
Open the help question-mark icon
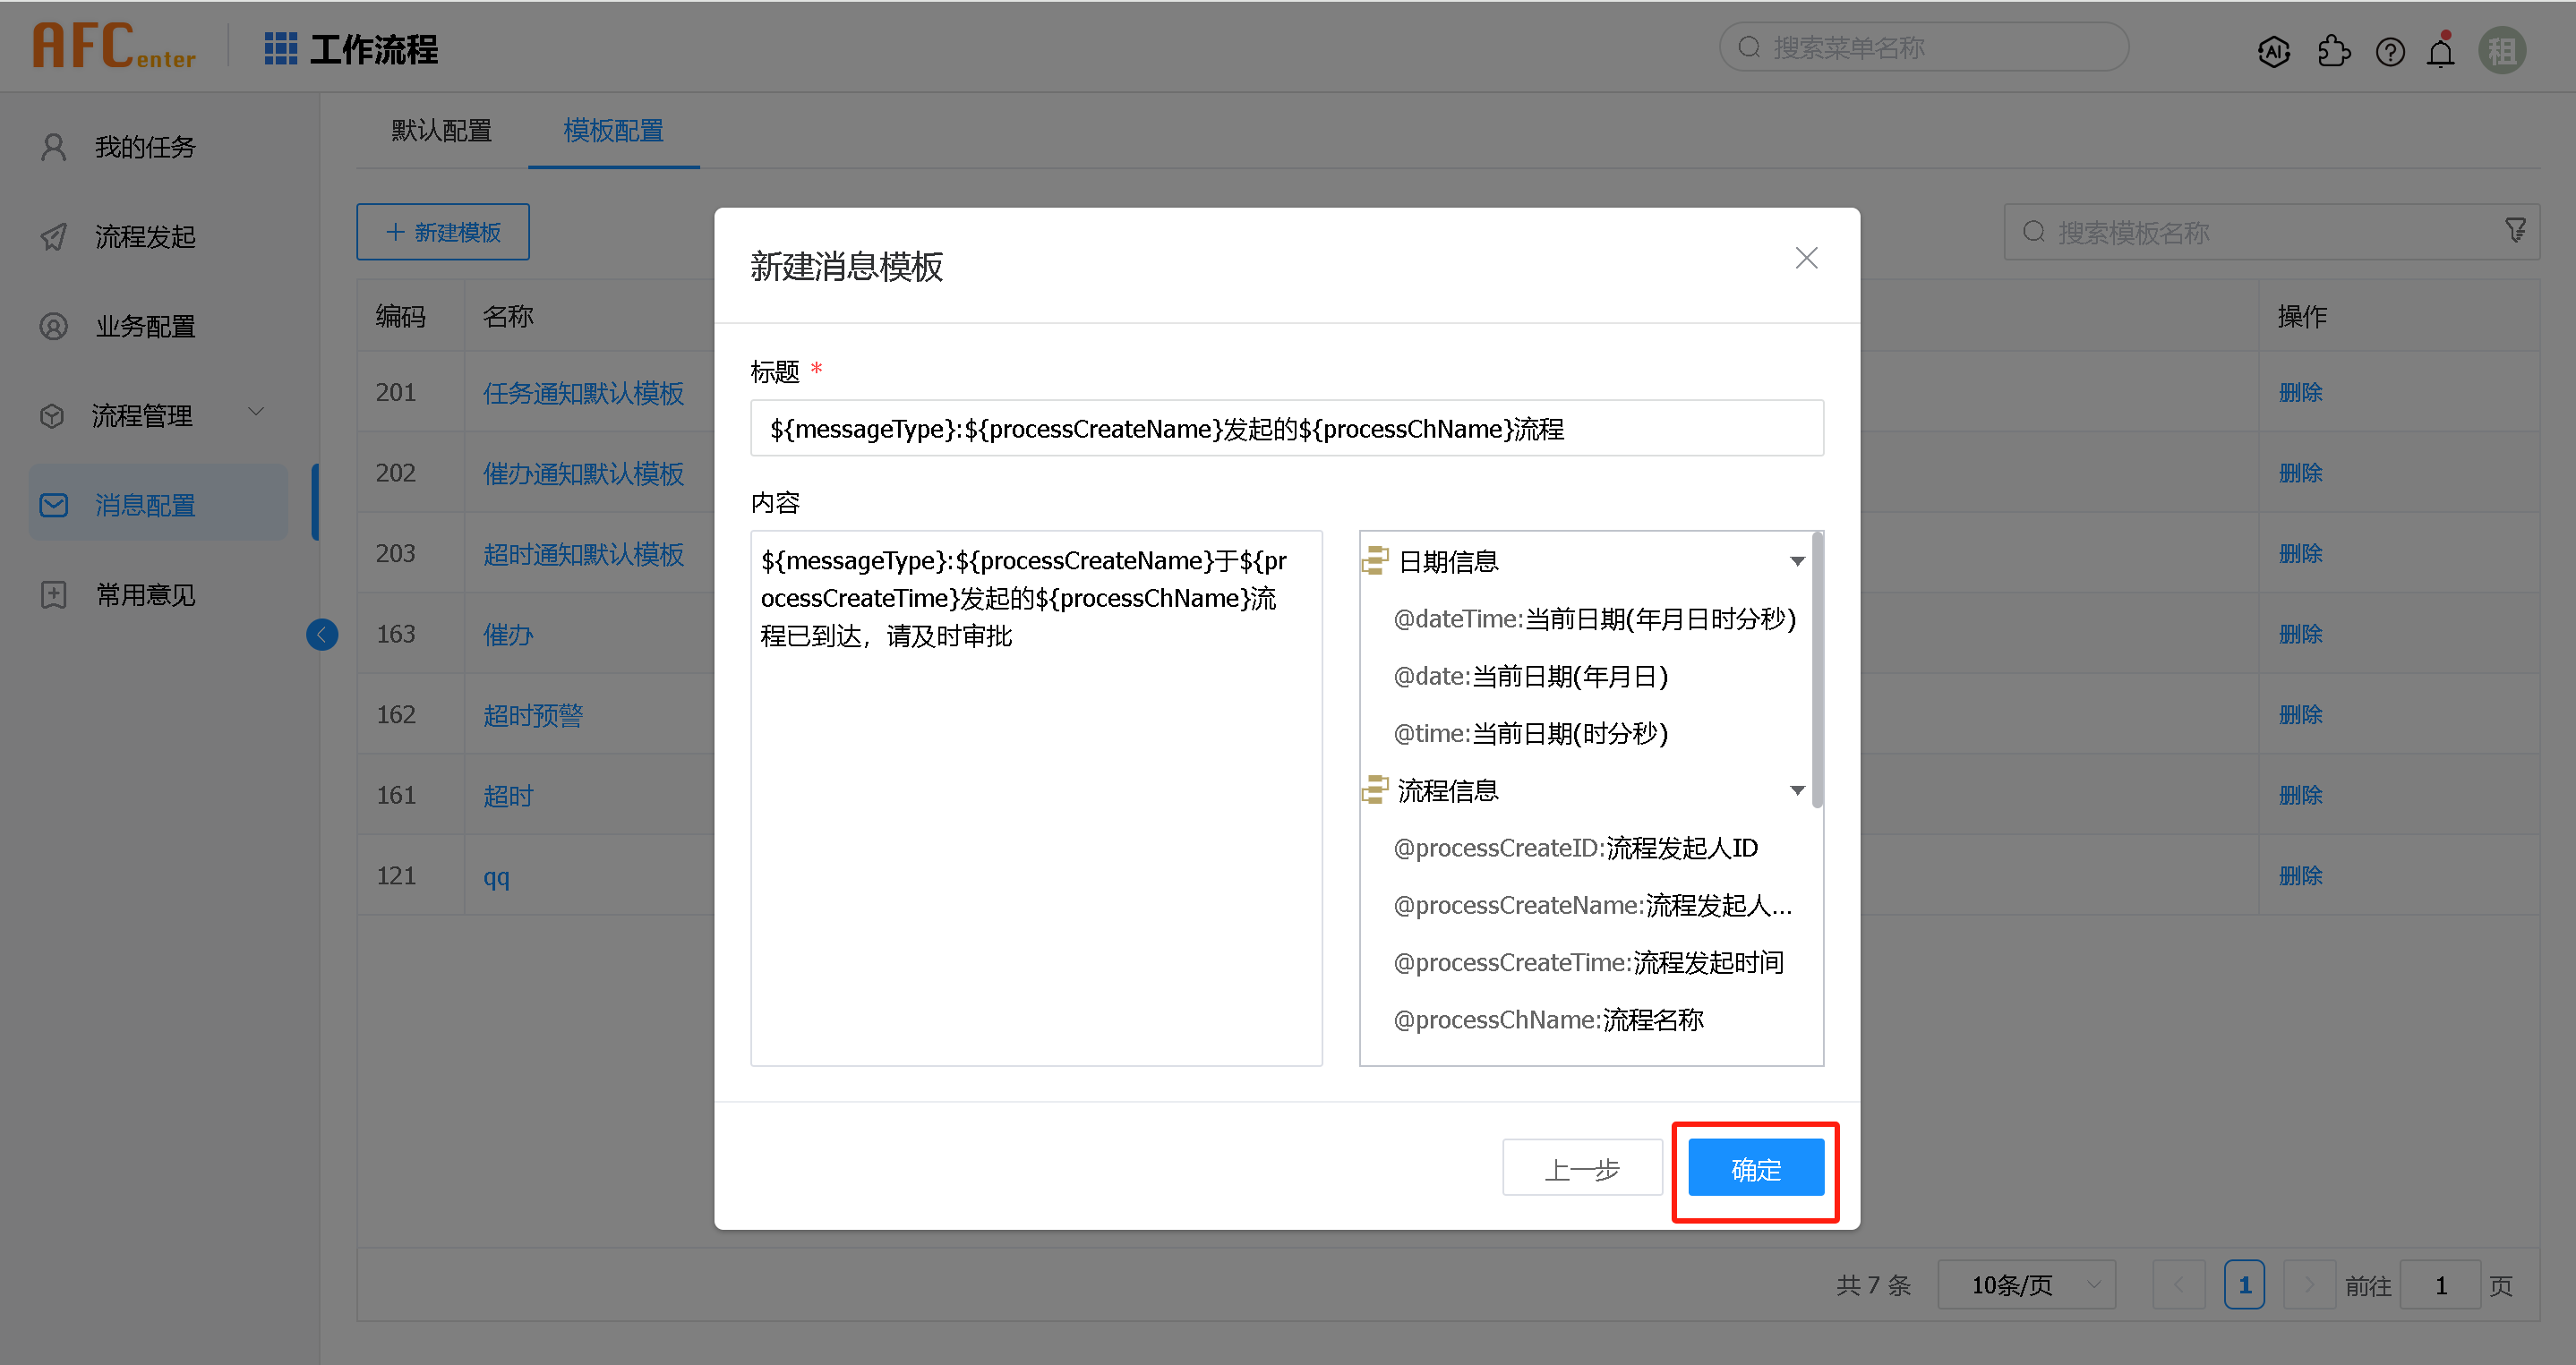[2390, 51]
